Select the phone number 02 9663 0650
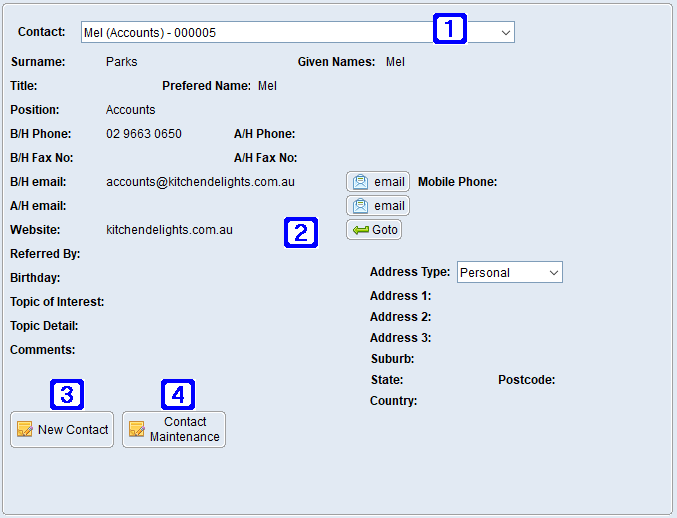 pyautogui.click(x=144, y=134)
